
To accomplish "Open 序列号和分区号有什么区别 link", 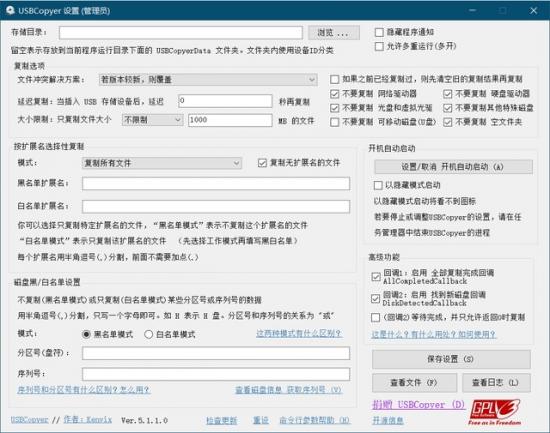I will (84, 389).
